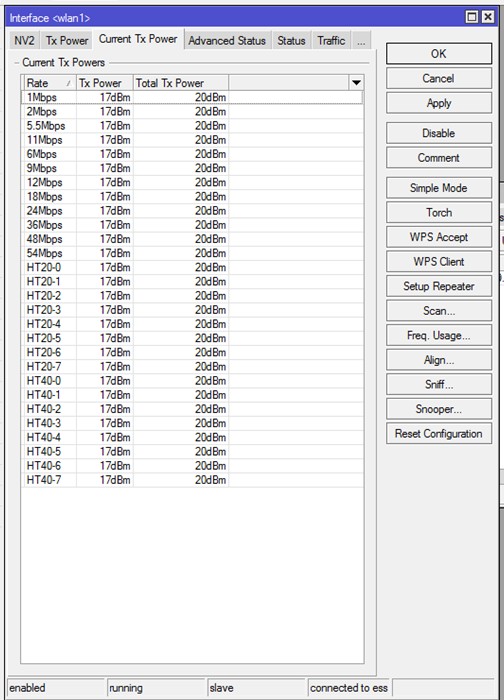
Task: Select the HT20-5 rate row
Action: pyautogui.click(x=192, y=338)
